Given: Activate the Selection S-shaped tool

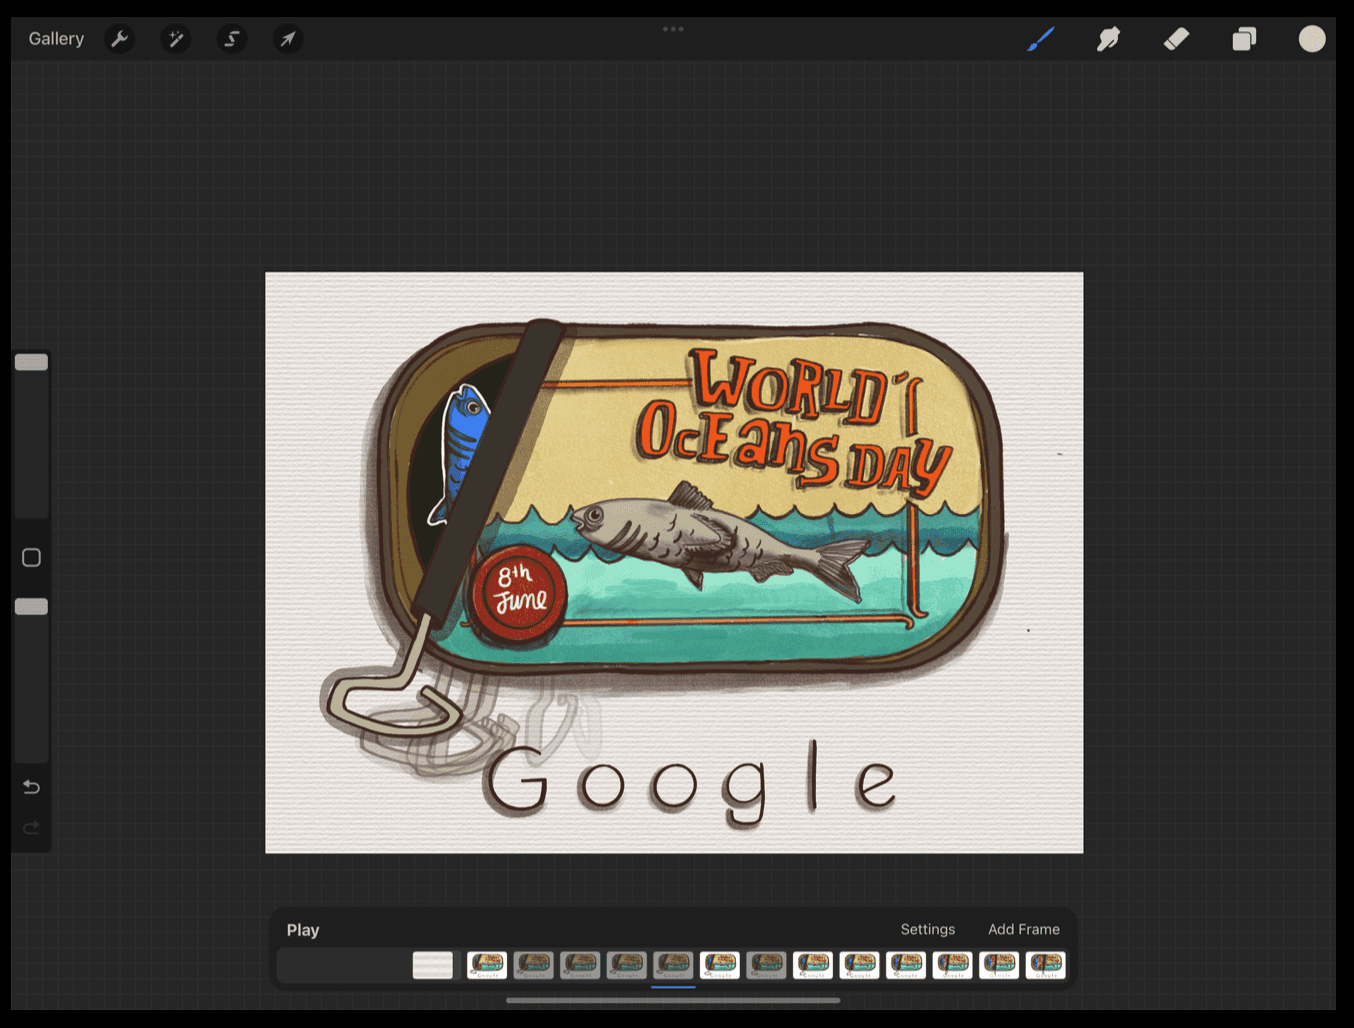Looking at the screenshot, I should tap(231, 39).
